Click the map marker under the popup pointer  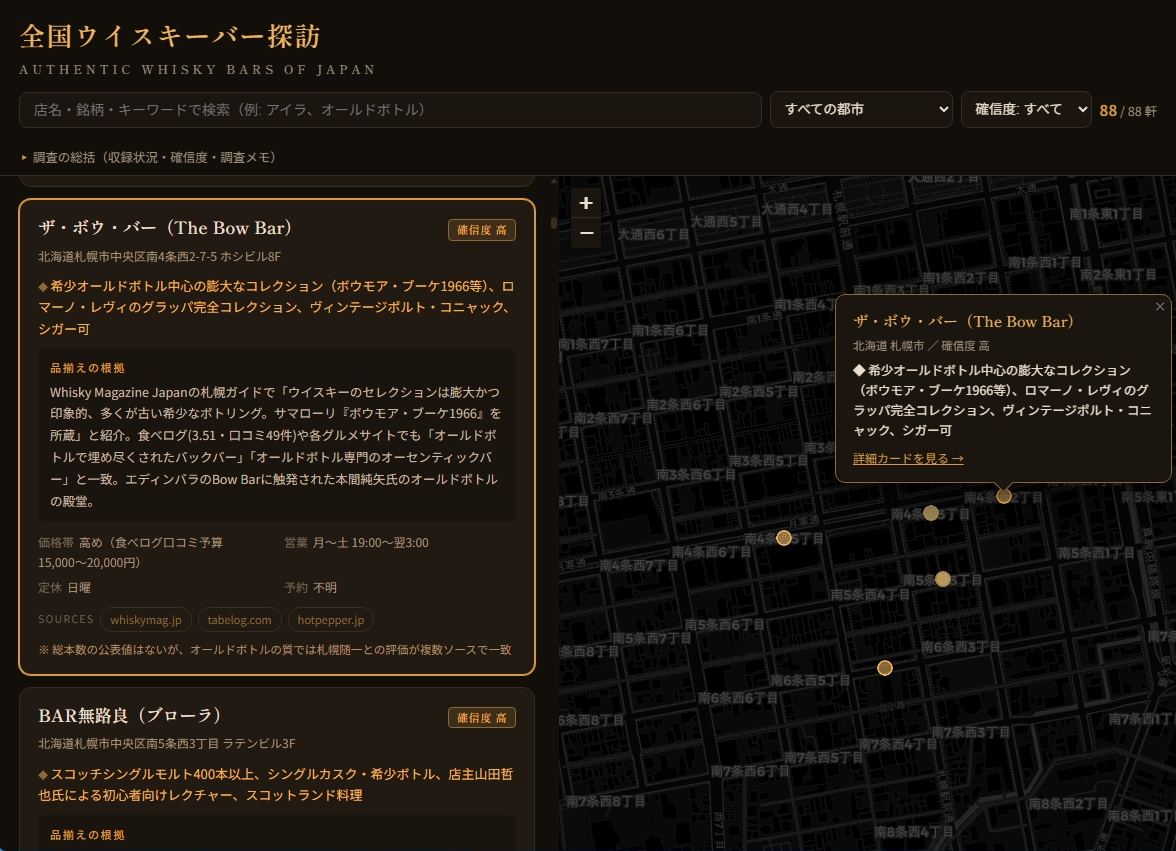(x=1004, y=496)
